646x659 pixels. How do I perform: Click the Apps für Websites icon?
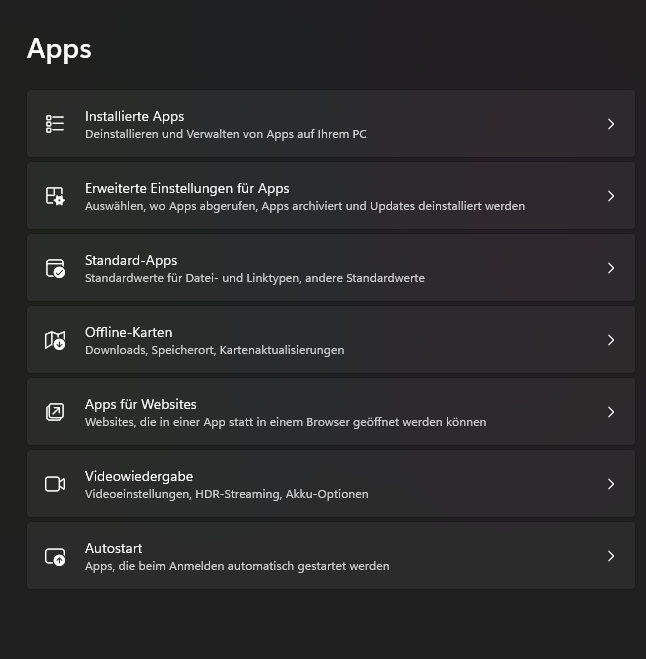click(x=55, y=412)
